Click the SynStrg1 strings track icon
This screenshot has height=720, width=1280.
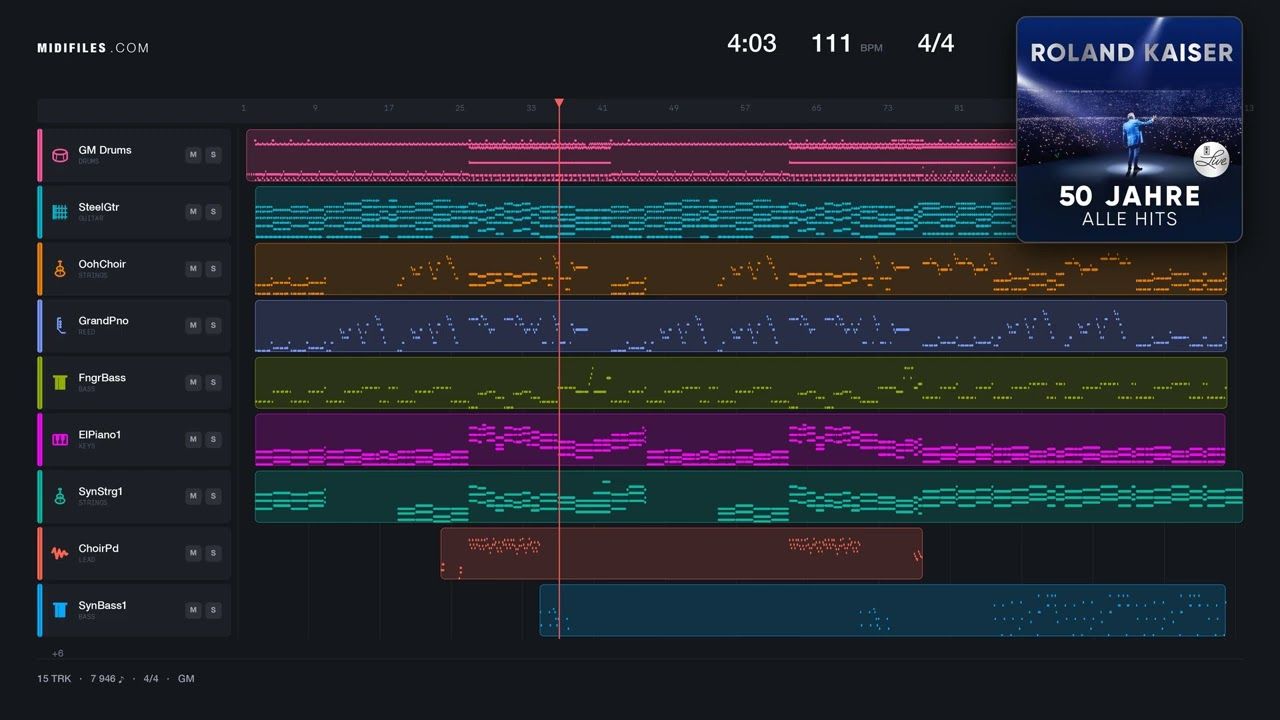click(60, 497)
